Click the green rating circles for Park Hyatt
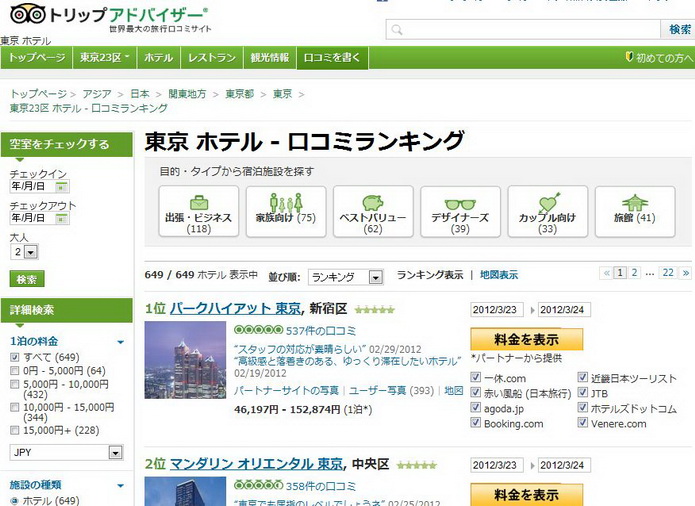This screenshot has width=695, height=506. pyautogui.click(x=258, y=330)
